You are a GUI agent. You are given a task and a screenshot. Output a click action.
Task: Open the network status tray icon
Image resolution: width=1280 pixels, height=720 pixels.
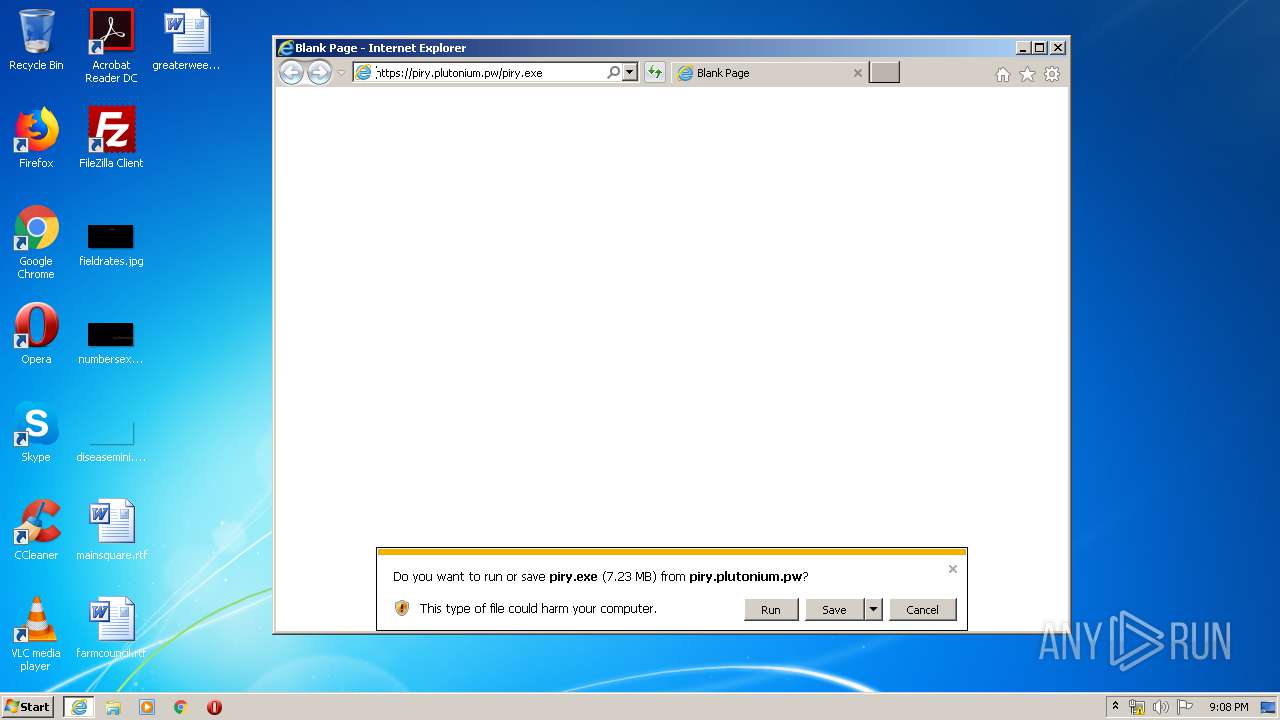[x=1137, y=707]
